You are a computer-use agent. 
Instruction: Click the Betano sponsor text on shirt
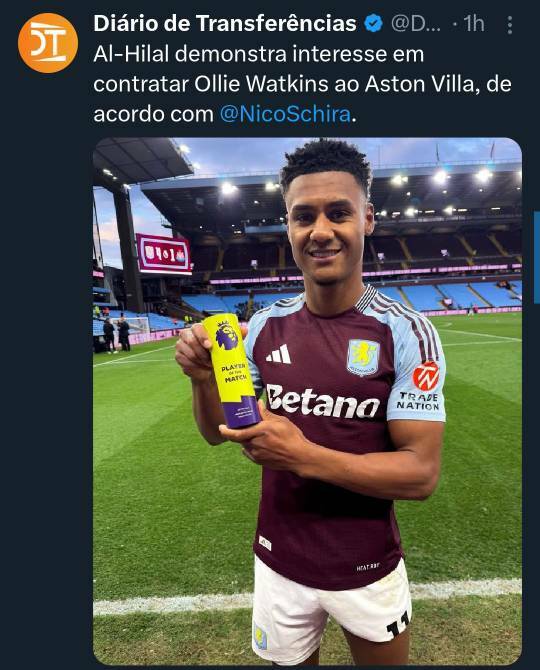pyautogui.click(x=323, y=401)
